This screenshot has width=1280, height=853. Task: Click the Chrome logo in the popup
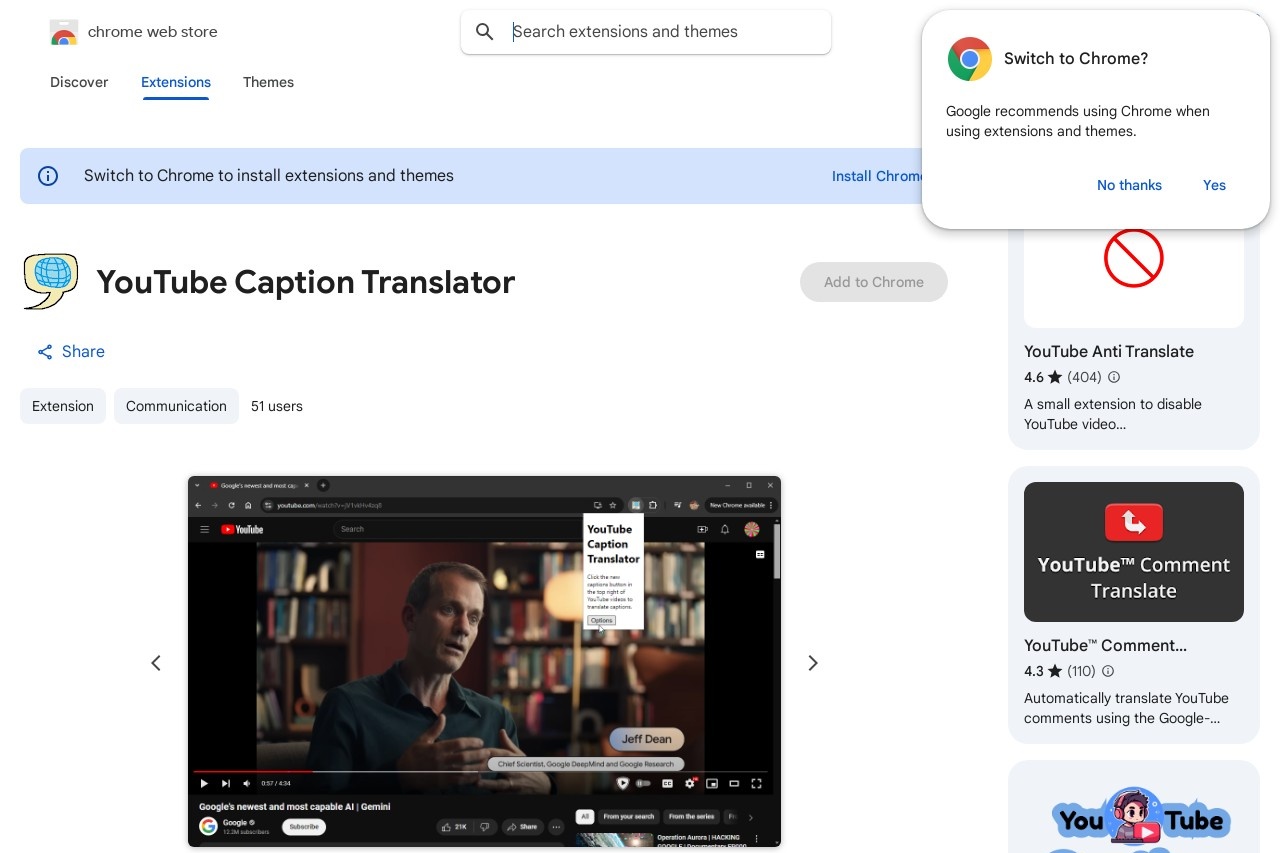[970, 59]
